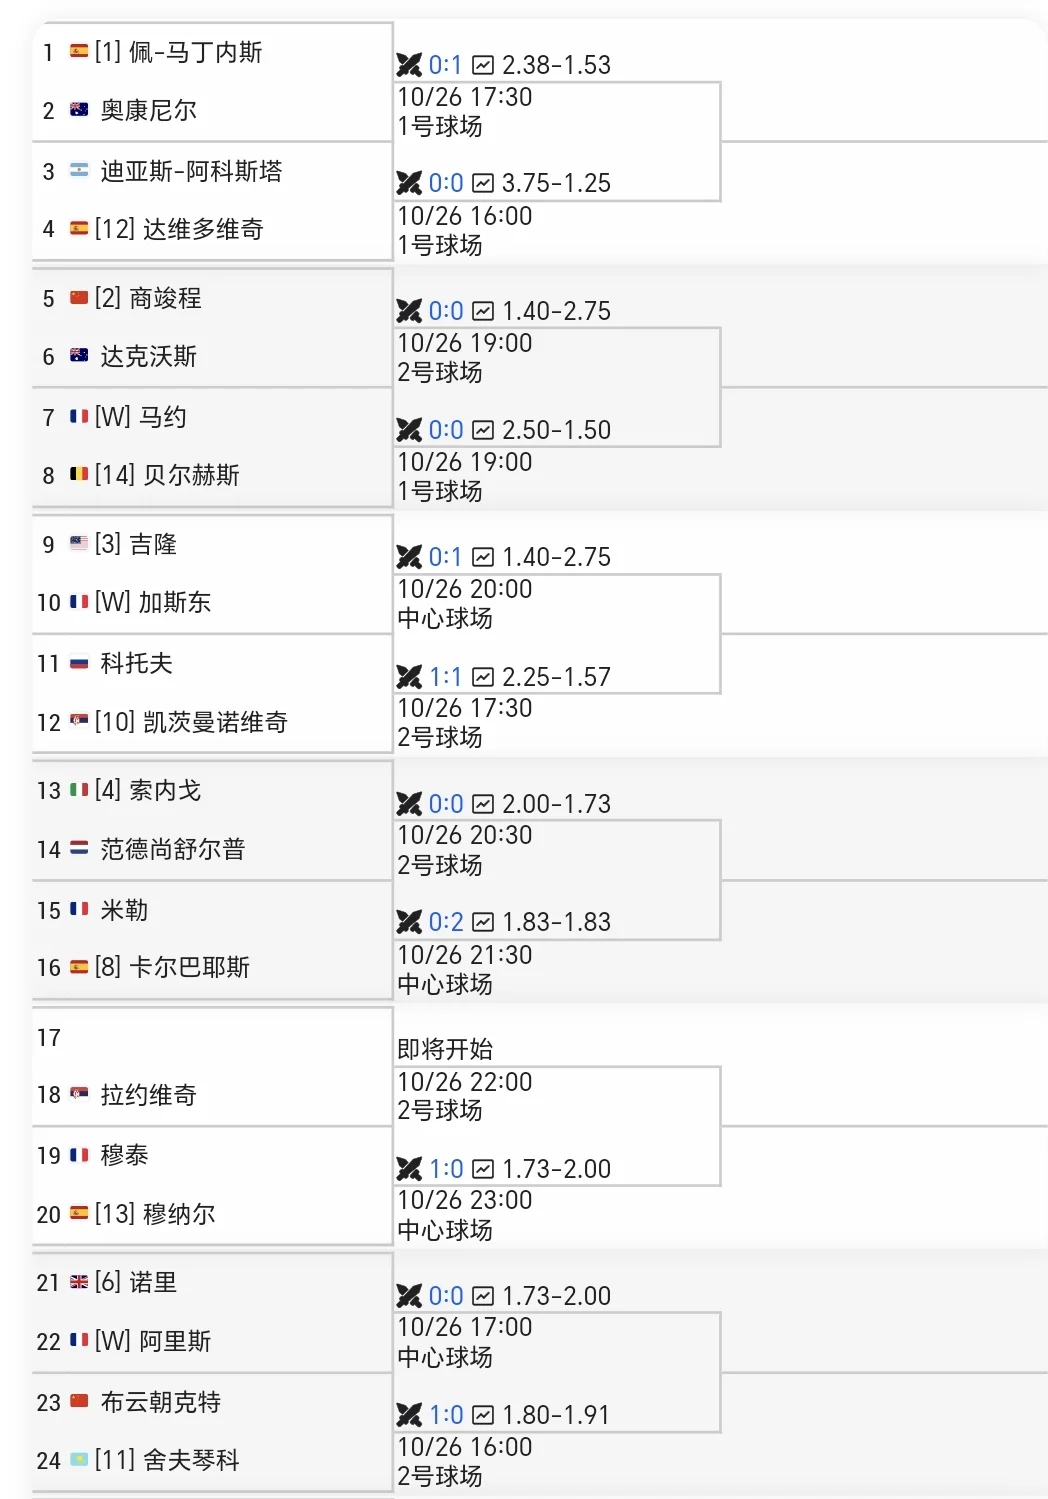Click head-to-head icon for 吉隆 vs 加斯东
This screenshot has height=1499, width=1048.
[409, 557]
